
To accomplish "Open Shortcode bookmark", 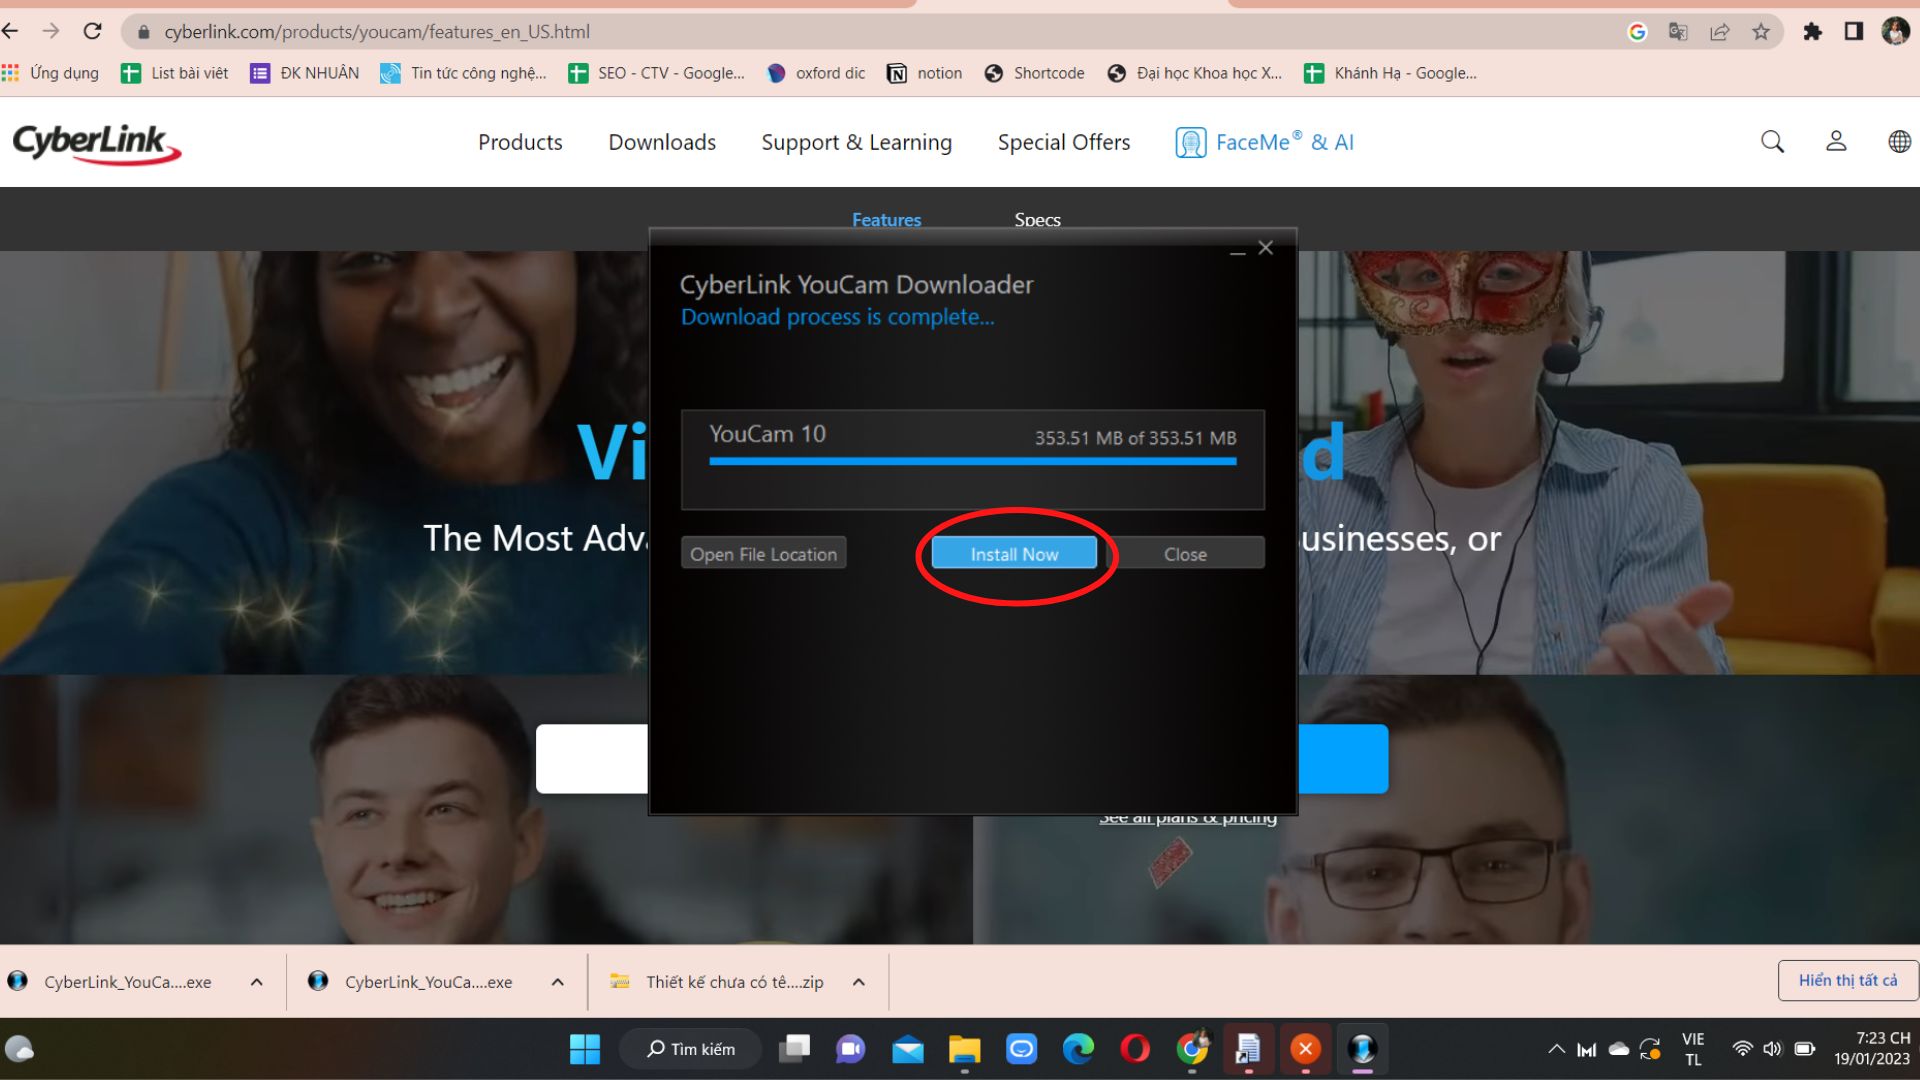I will [x=1035, y=73].
